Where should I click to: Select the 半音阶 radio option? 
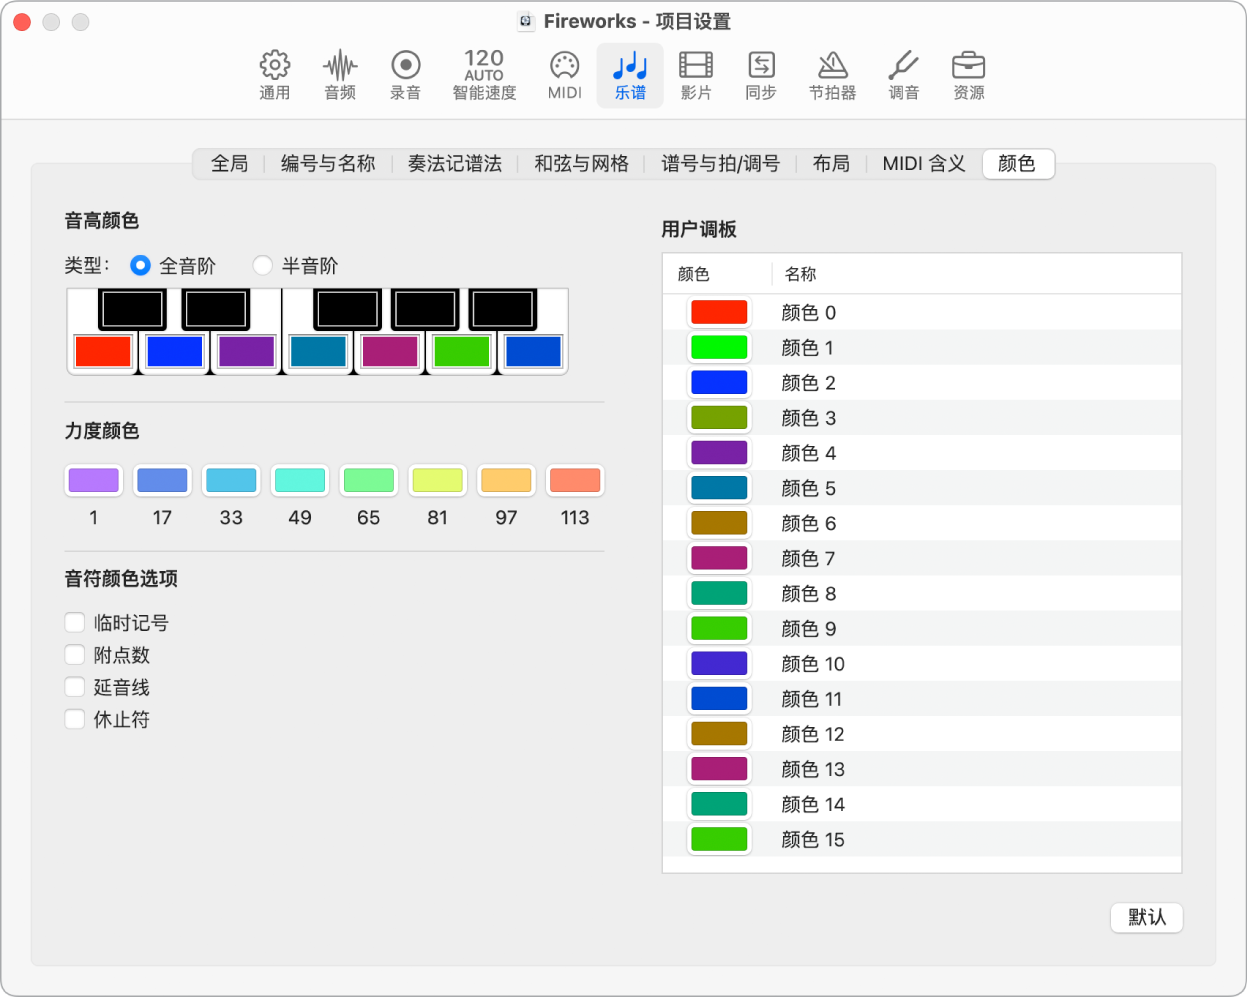262,266
